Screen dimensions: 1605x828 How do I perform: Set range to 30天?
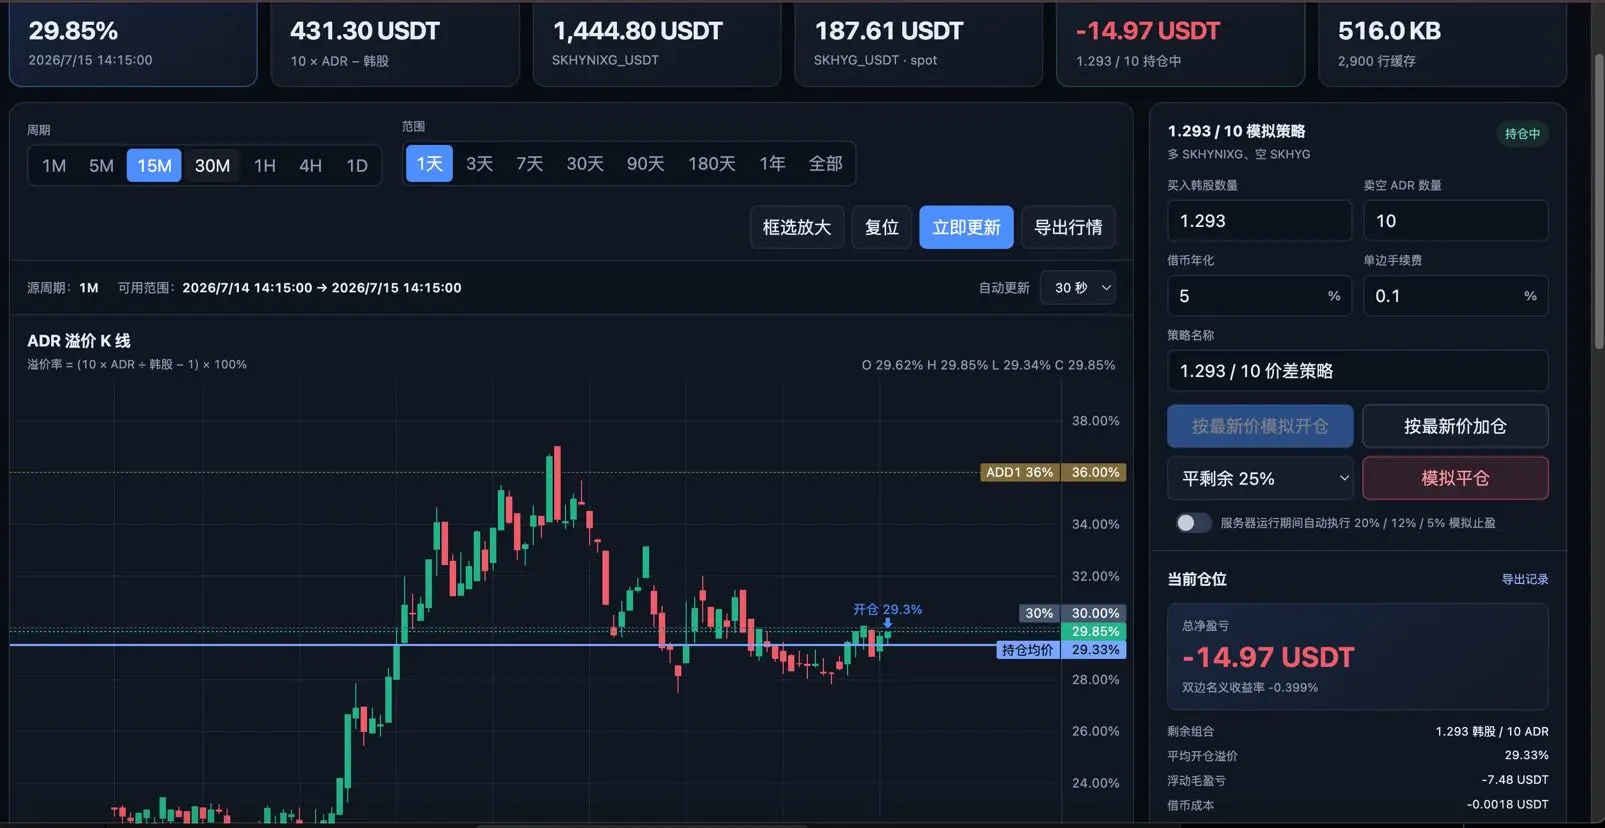click(585, 163)
